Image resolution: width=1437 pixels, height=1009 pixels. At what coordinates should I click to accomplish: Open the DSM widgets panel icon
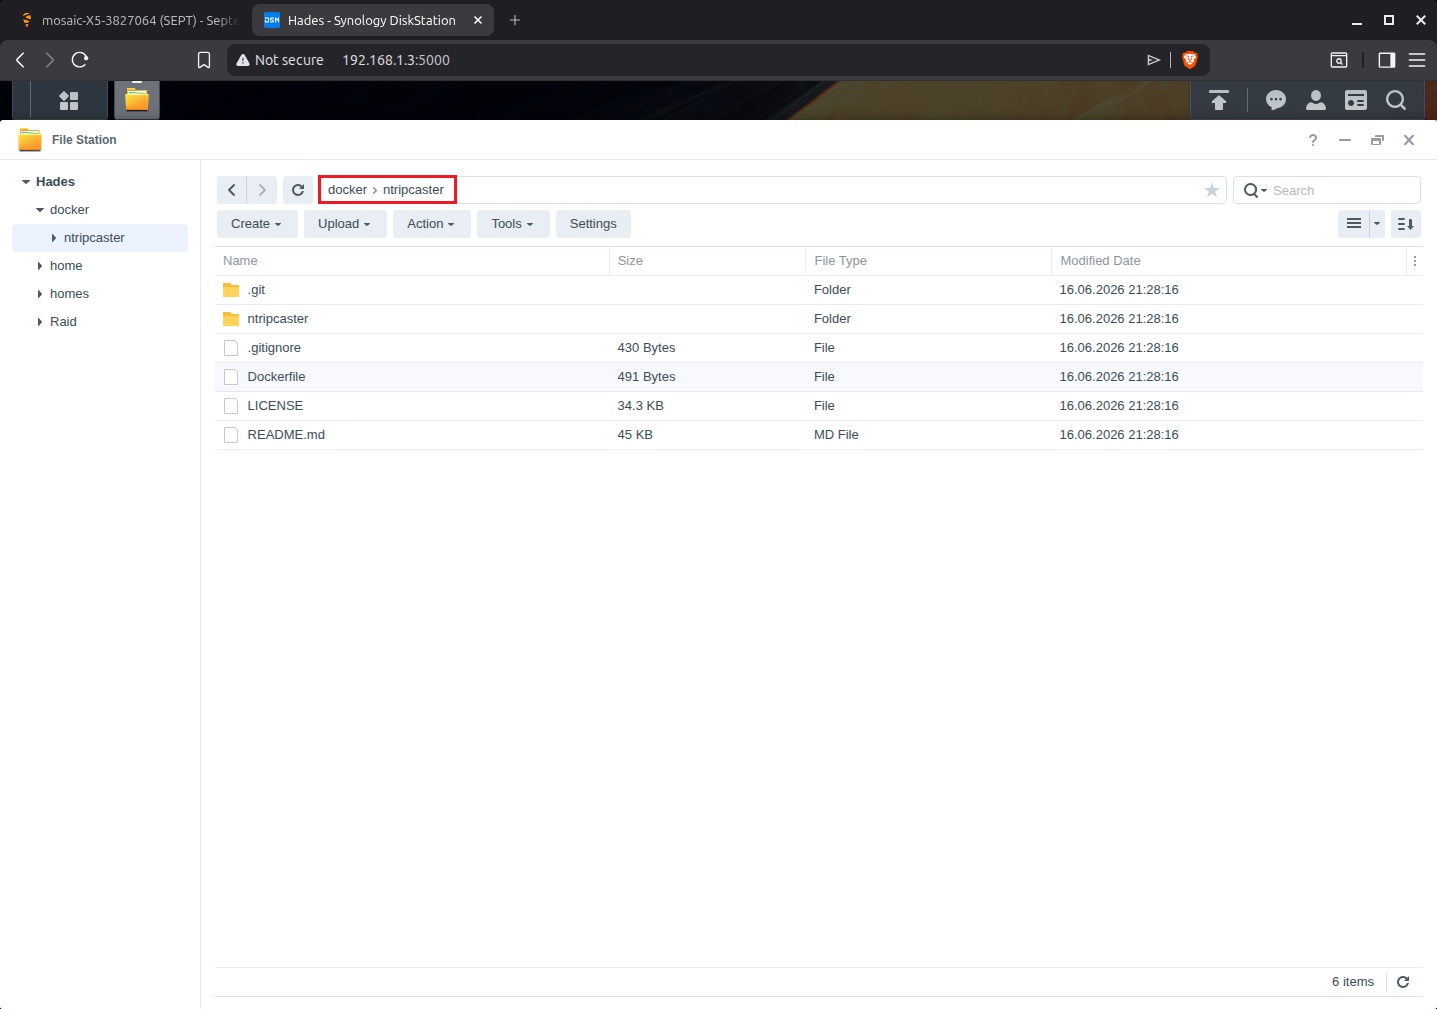[1356, 100]
